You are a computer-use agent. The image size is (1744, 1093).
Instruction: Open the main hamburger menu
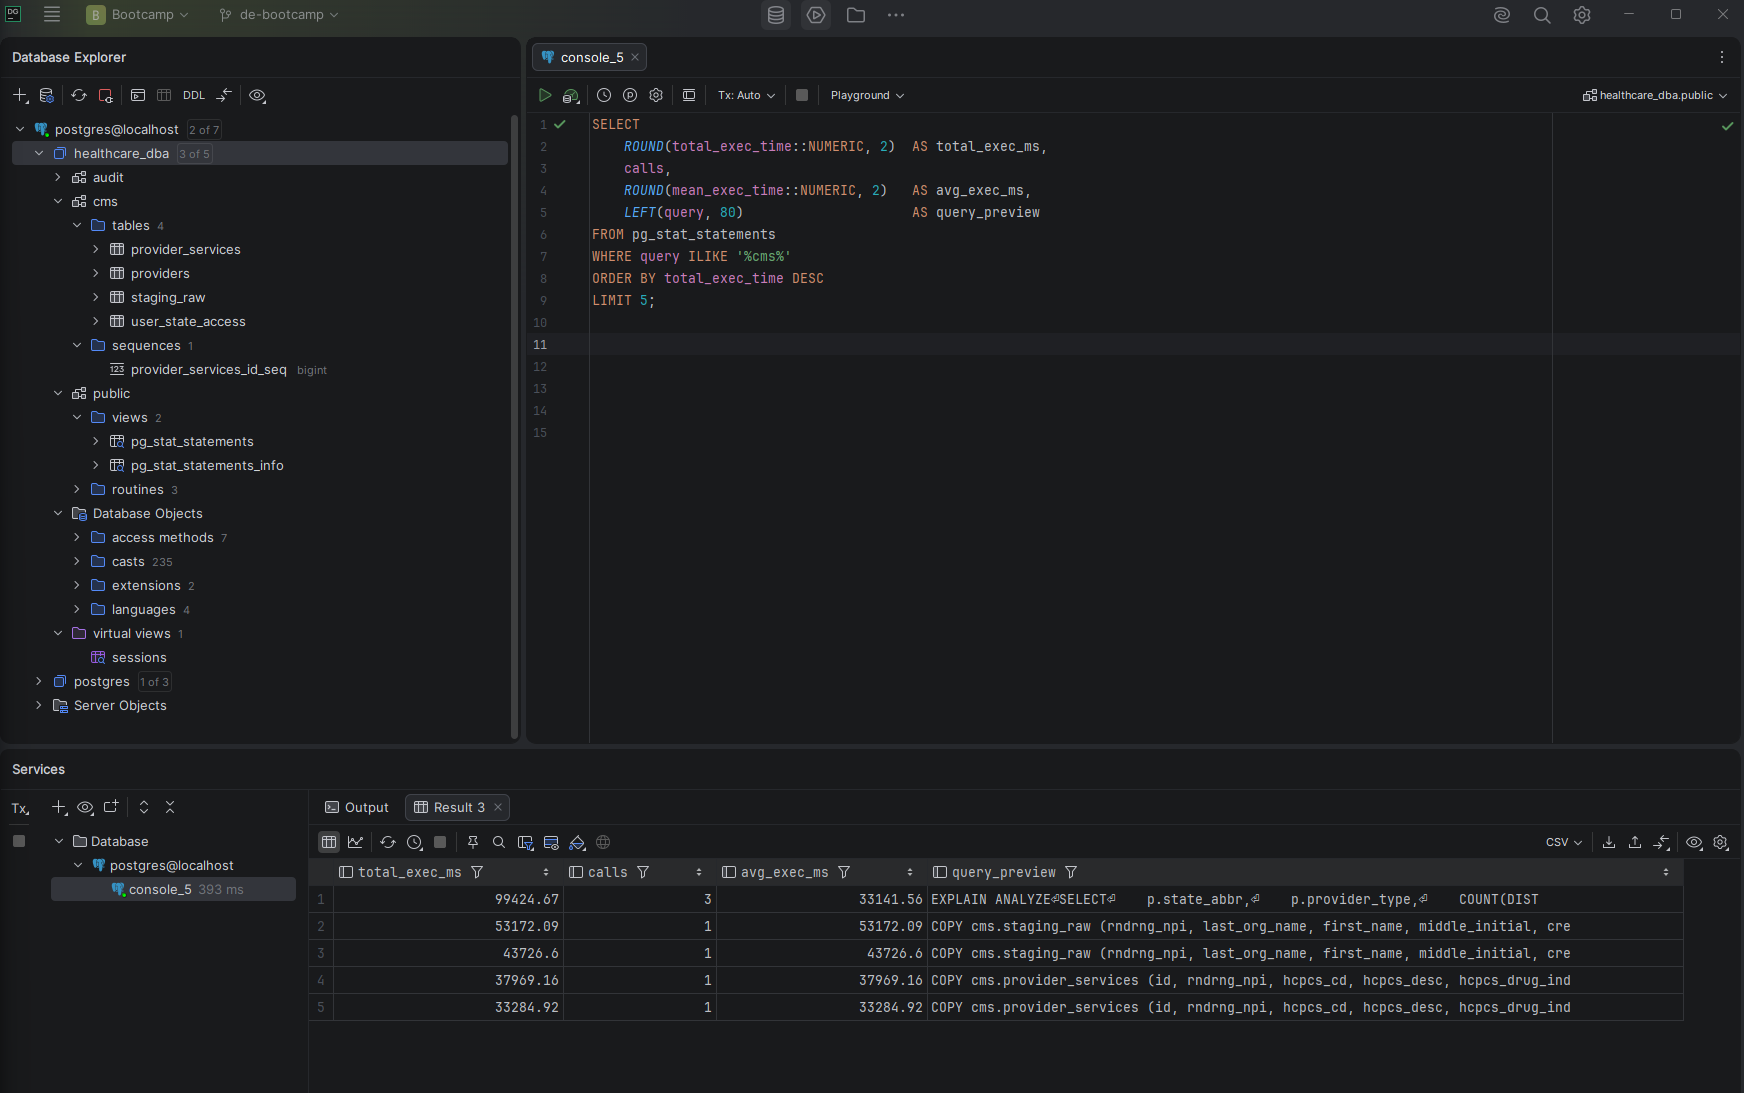coord(52,14)
